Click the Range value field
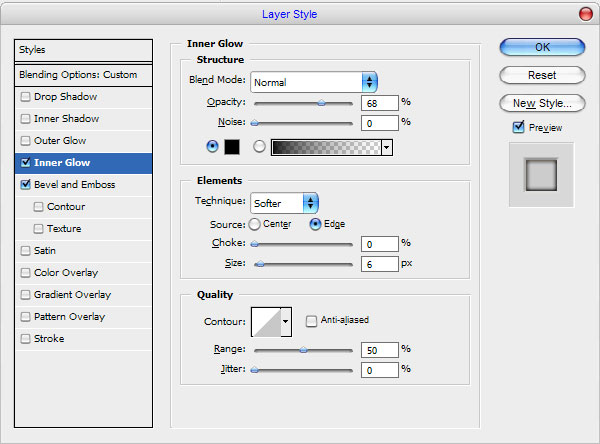Screen dimensions: 600x444 (x=380, y=350)
